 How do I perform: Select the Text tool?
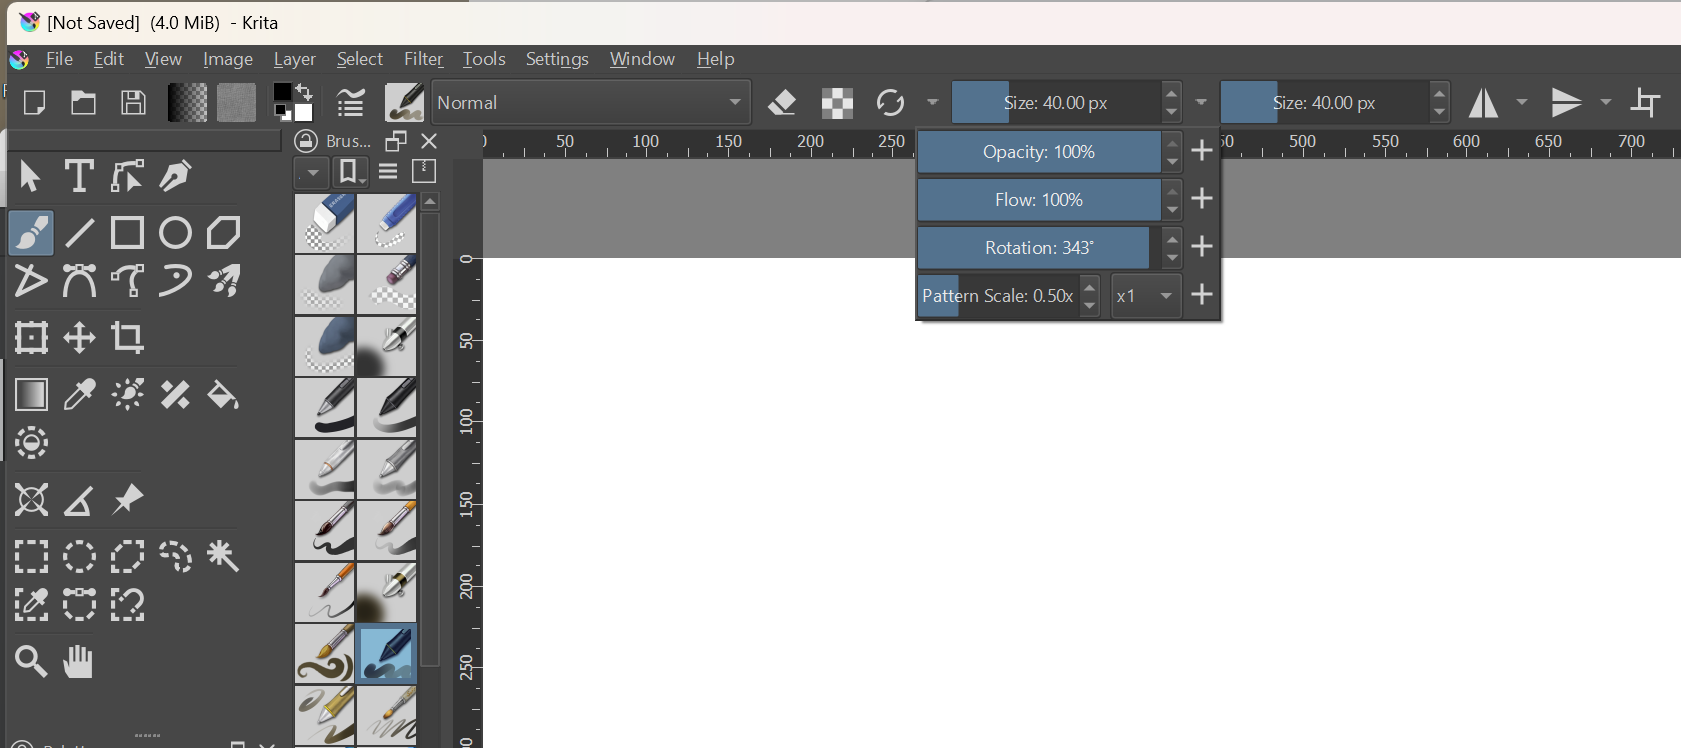[x=79, y=176]
